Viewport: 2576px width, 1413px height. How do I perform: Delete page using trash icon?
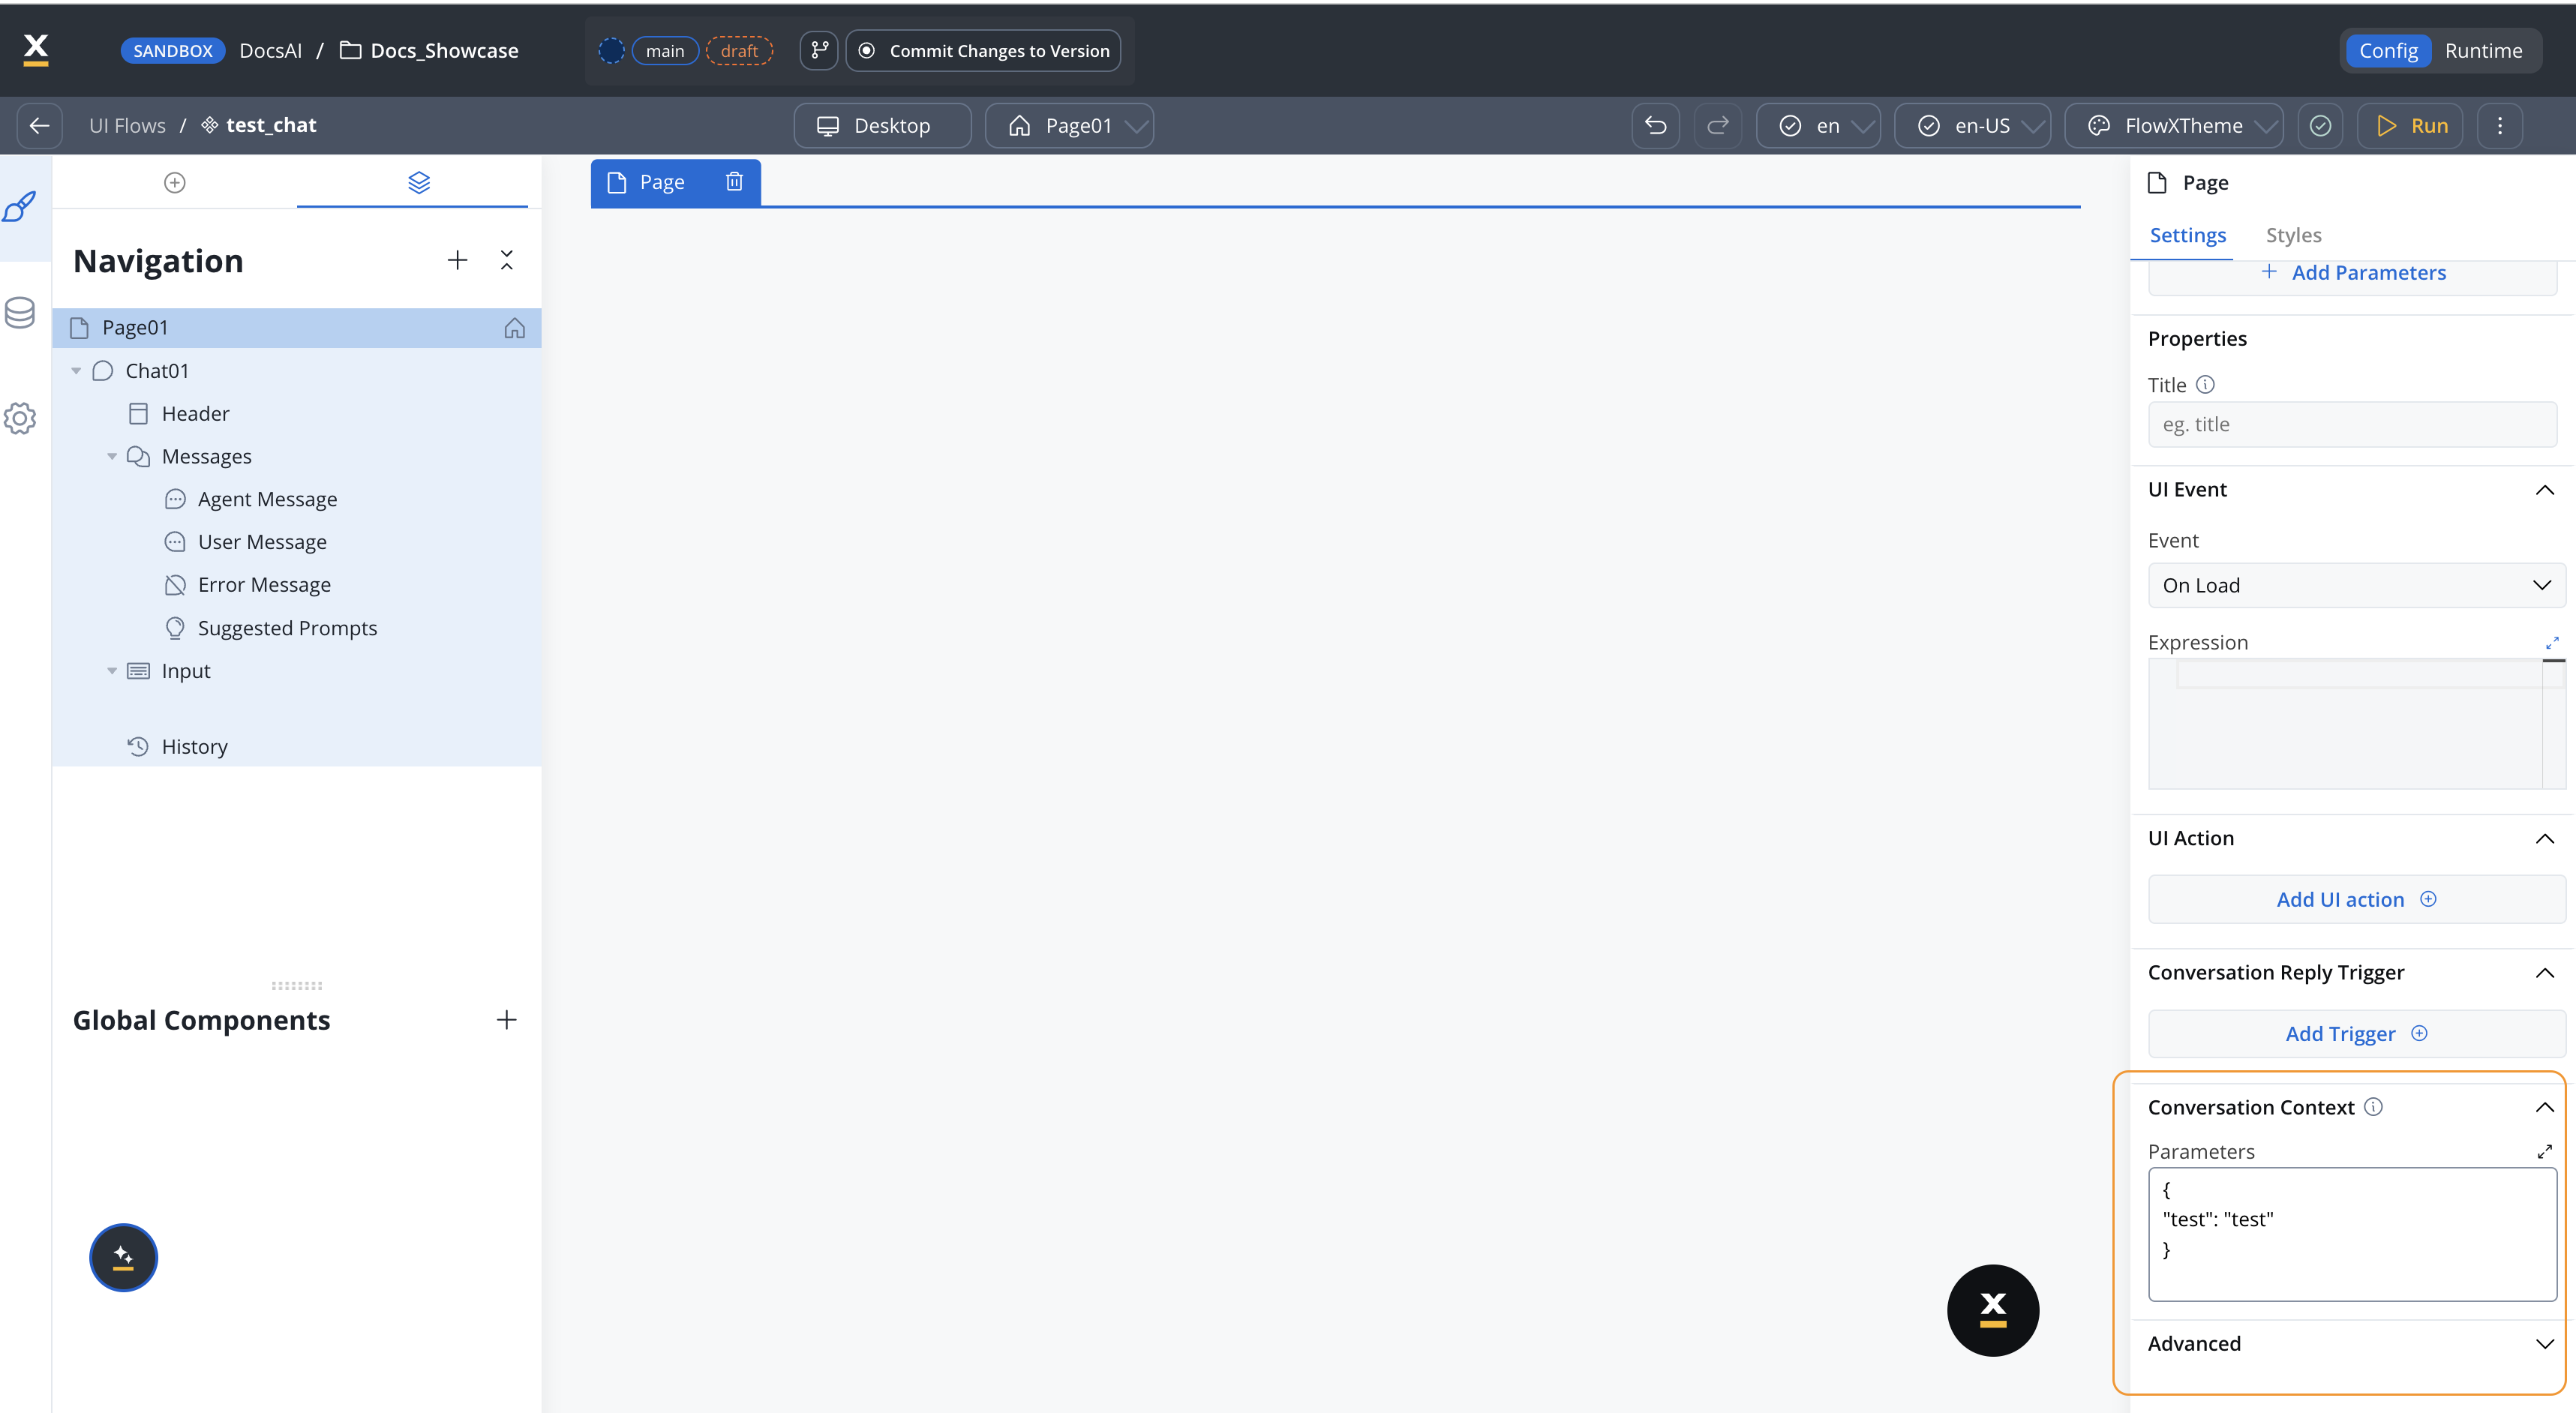(x=734, y=182)
